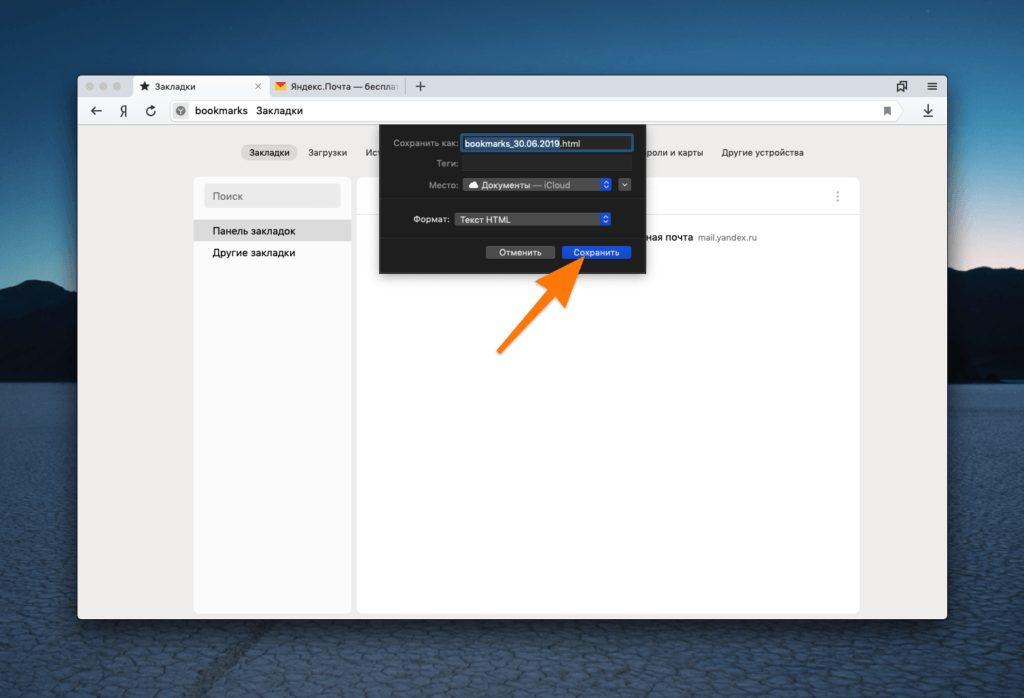This screenshot has width=1024, height=698.
Task: Open the bookmark flag icon in address bar
Action: click(x=886, y=111)
